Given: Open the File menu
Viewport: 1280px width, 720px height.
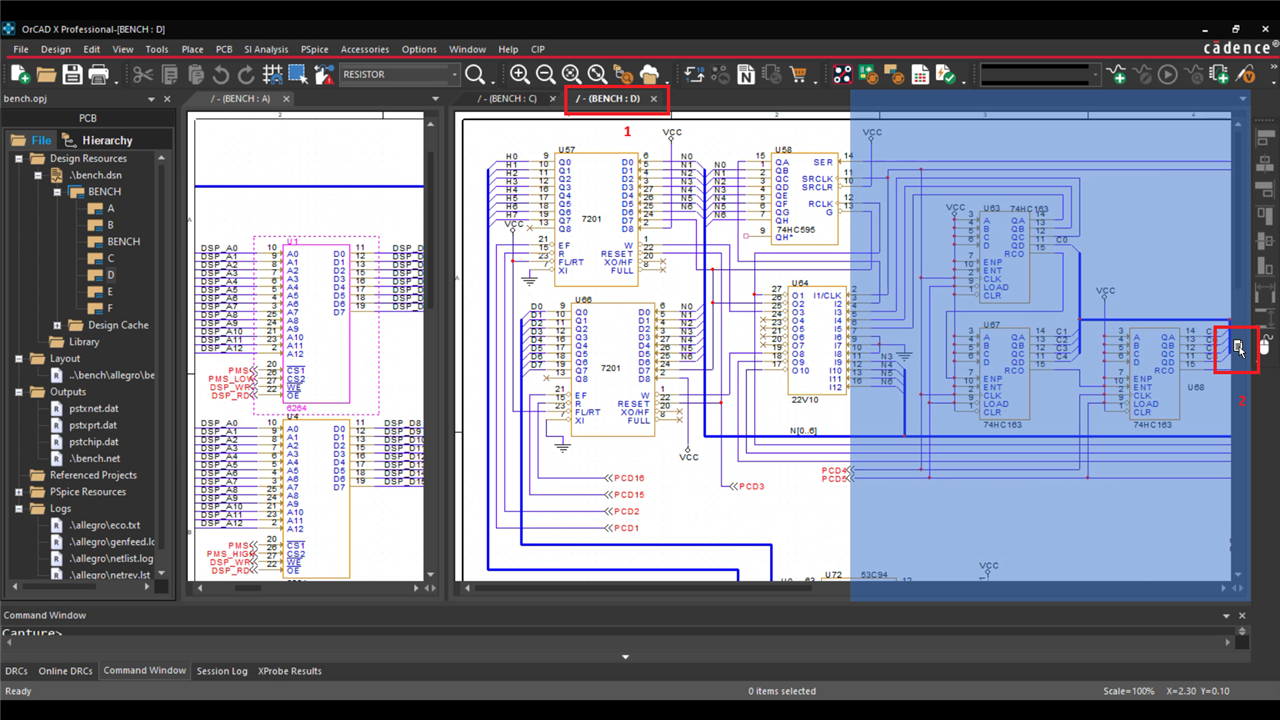Looking at the screenshot, I should pyautogui.click(x=21, y=49).
